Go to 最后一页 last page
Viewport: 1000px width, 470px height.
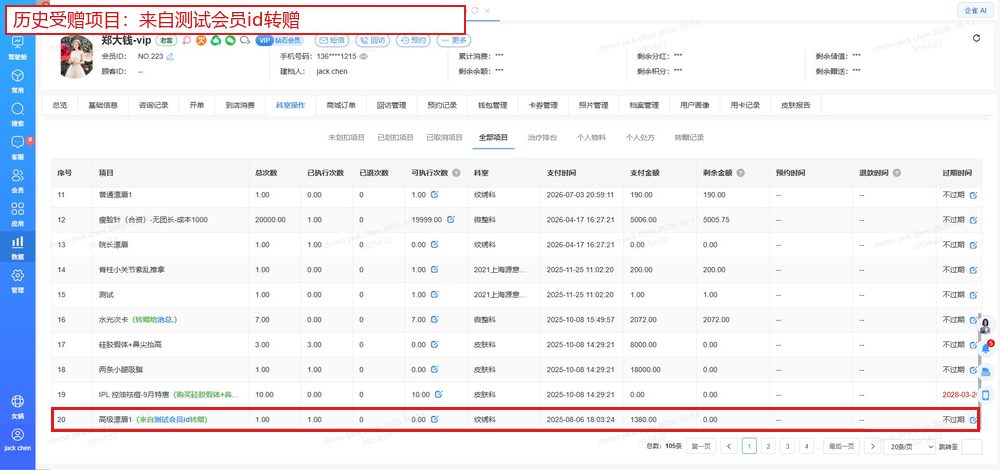click(x=841, y=446)
